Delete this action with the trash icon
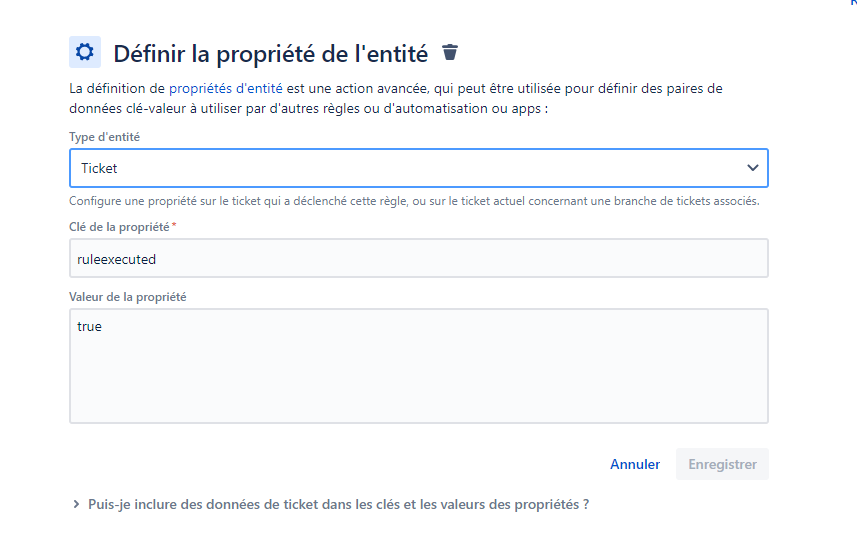This screenshot has width=857, height=551. (x=450, y=52)
